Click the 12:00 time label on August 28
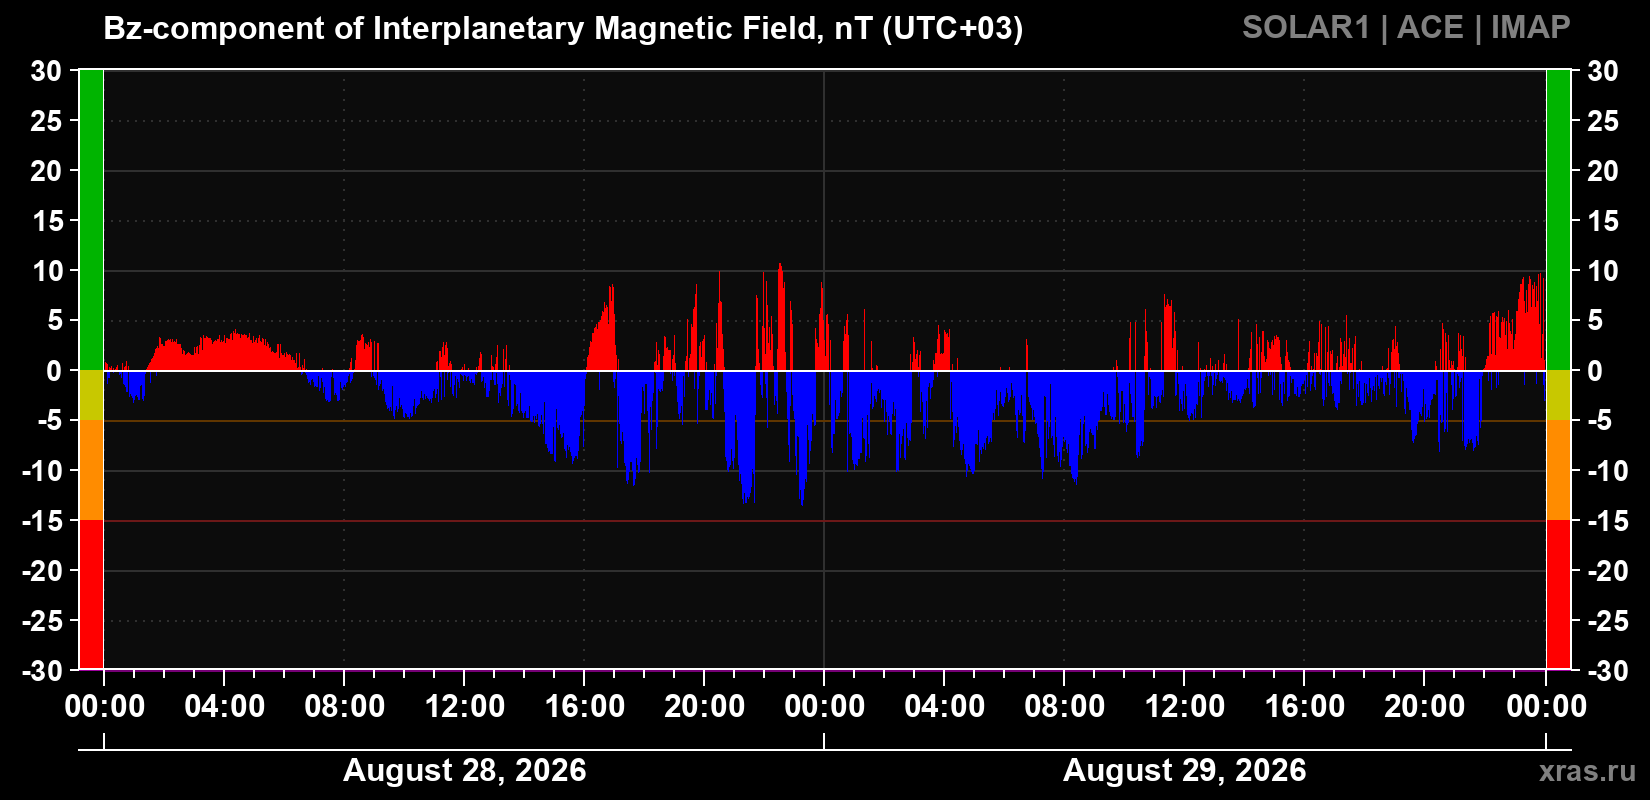Image resolution: width=1650 pixels, height=800 pixels. tap(465, 707)
